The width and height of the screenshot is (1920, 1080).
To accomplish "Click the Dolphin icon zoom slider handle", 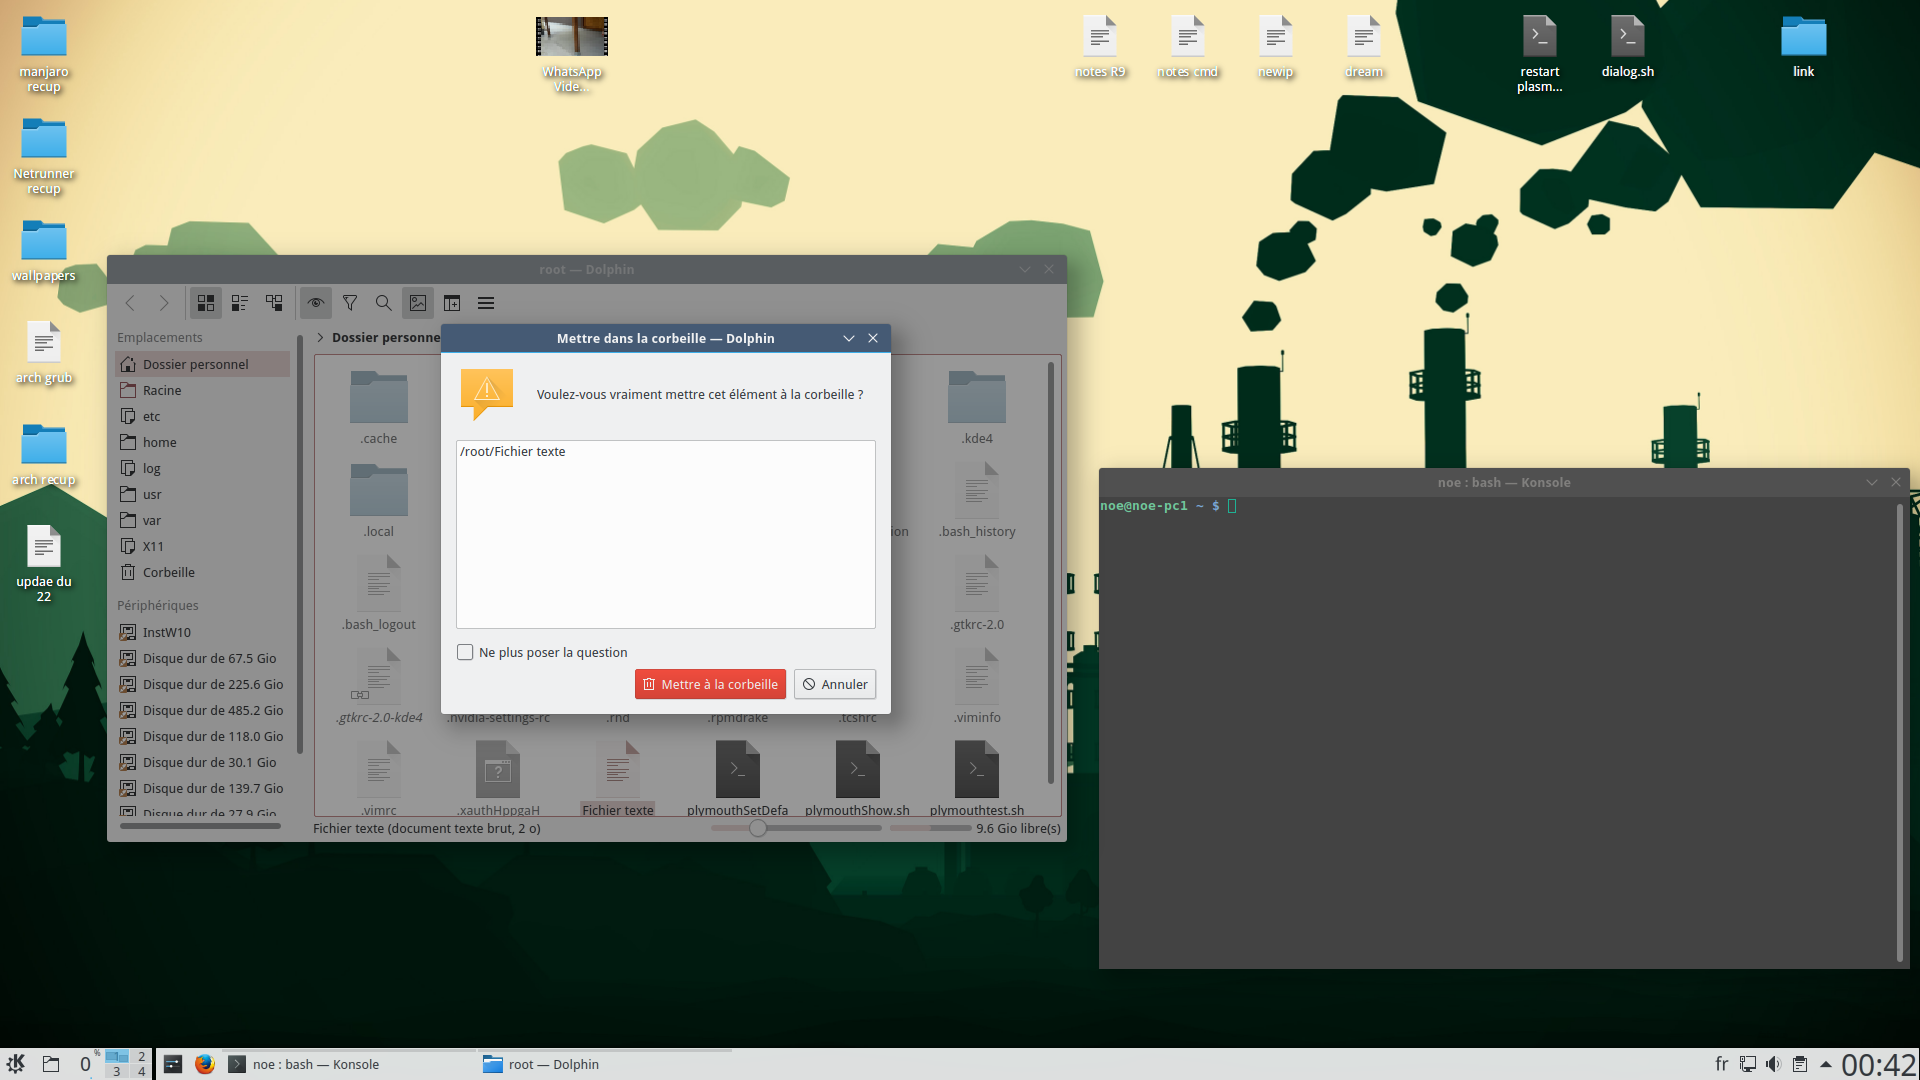I will [x=758, y=828].
